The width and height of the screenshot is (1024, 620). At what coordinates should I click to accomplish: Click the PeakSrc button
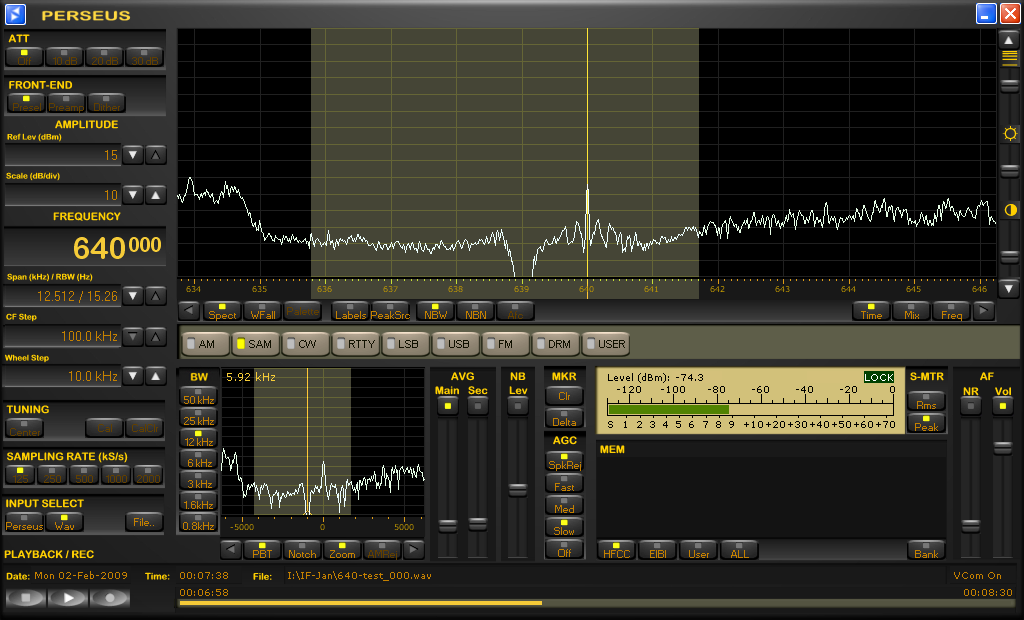[390, 311]
